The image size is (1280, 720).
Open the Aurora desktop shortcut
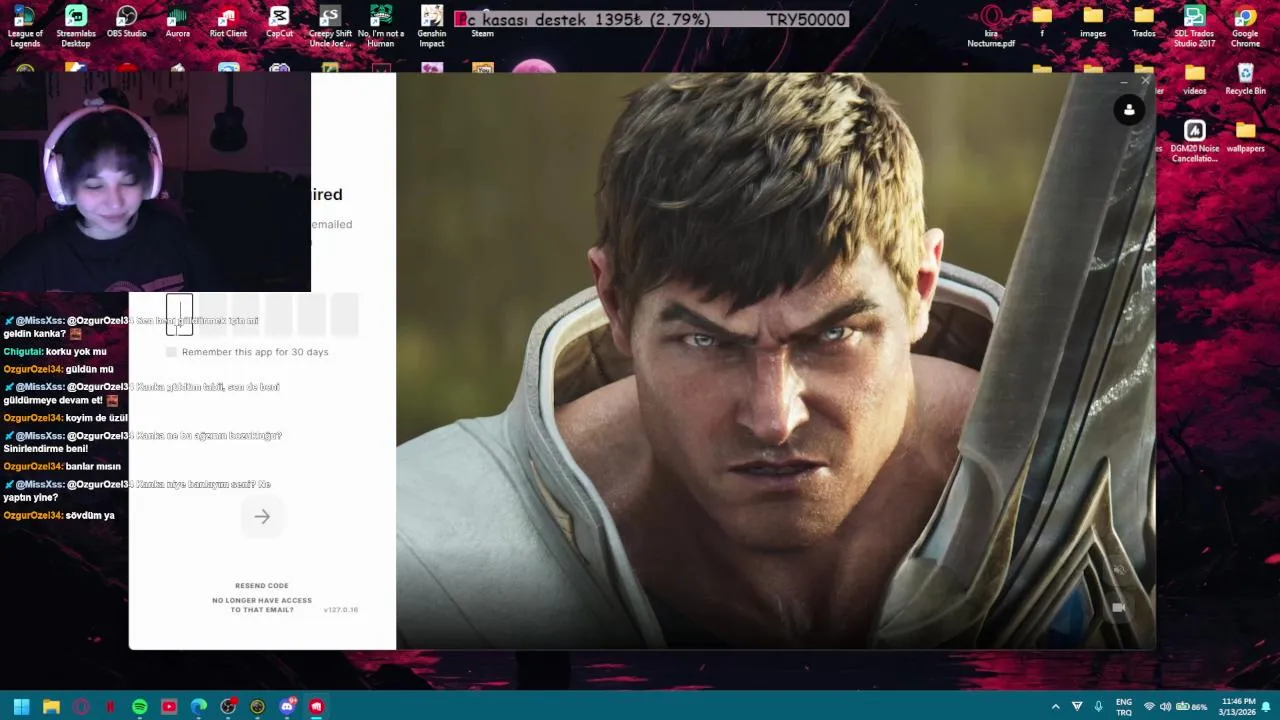178,22
